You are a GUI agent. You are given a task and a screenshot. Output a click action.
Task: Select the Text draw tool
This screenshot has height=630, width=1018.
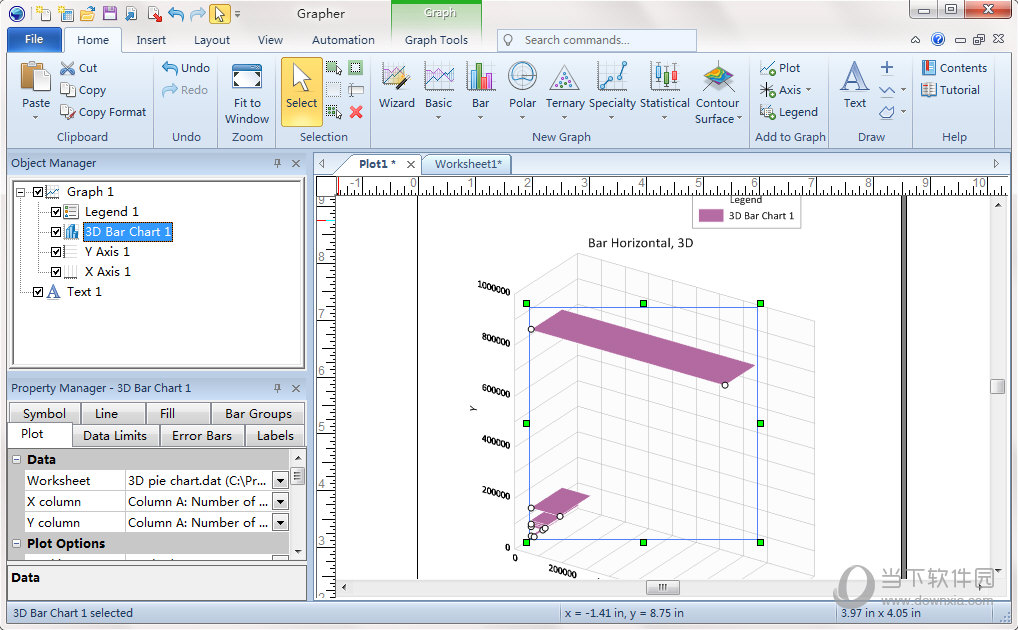[854, 84]
